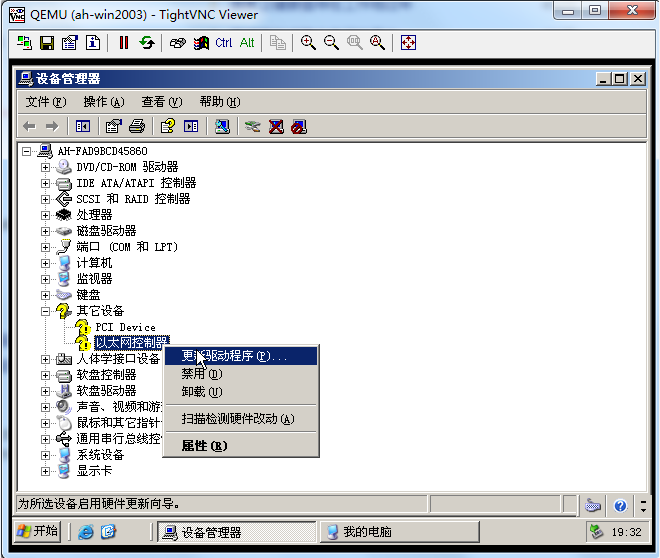Click the VNC refresh screen icon
The height and width of the screenshot is (558, 660).
[147, 43]
